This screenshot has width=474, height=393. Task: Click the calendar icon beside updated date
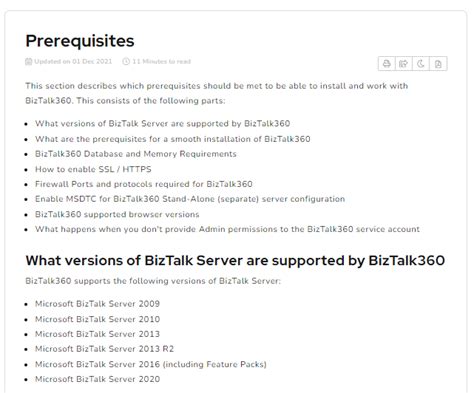(x=29, y=62)
